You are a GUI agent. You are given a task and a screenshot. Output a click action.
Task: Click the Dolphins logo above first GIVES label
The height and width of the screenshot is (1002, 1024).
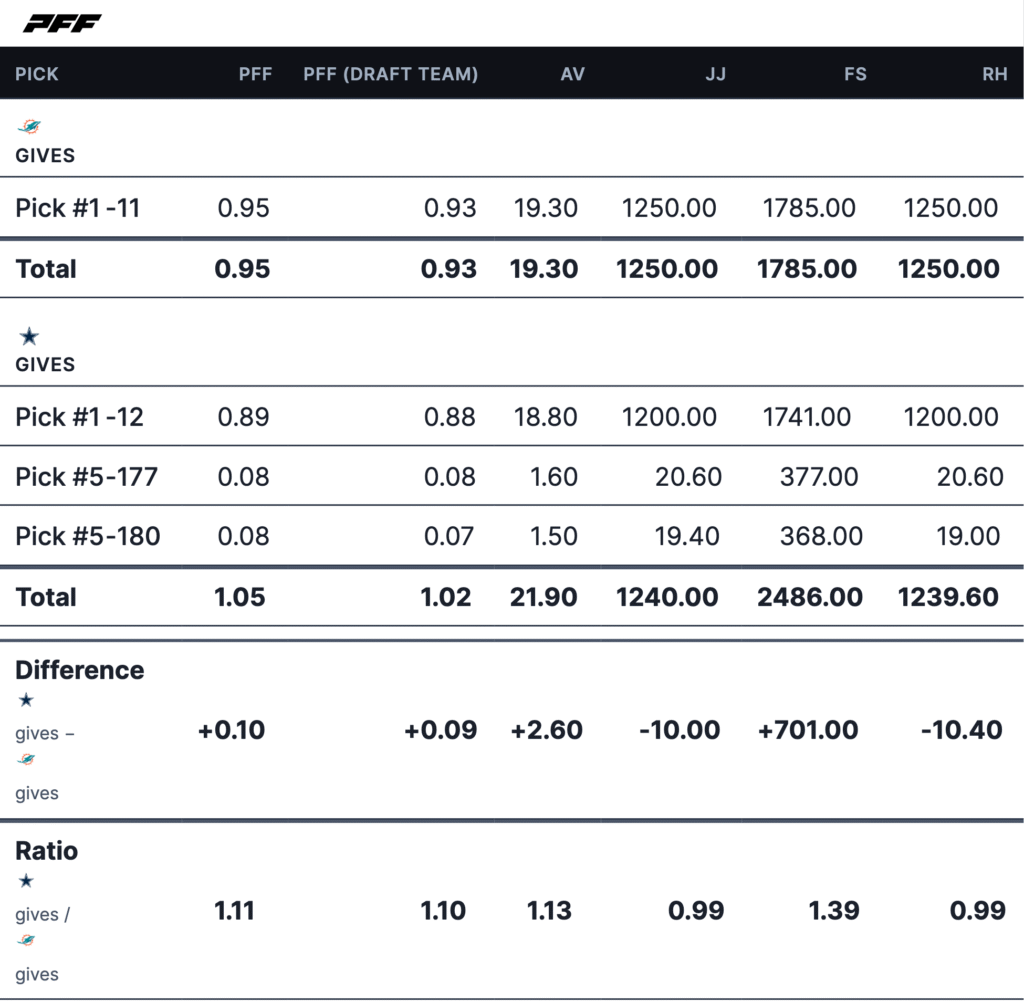(x=29, y=127)
